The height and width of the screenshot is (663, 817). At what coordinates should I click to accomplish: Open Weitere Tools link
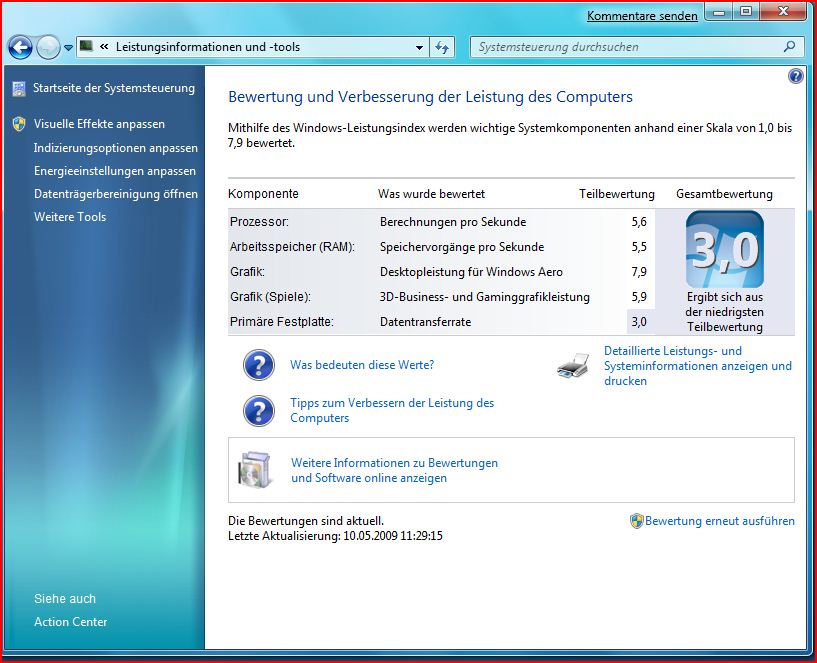pos(70,217)
